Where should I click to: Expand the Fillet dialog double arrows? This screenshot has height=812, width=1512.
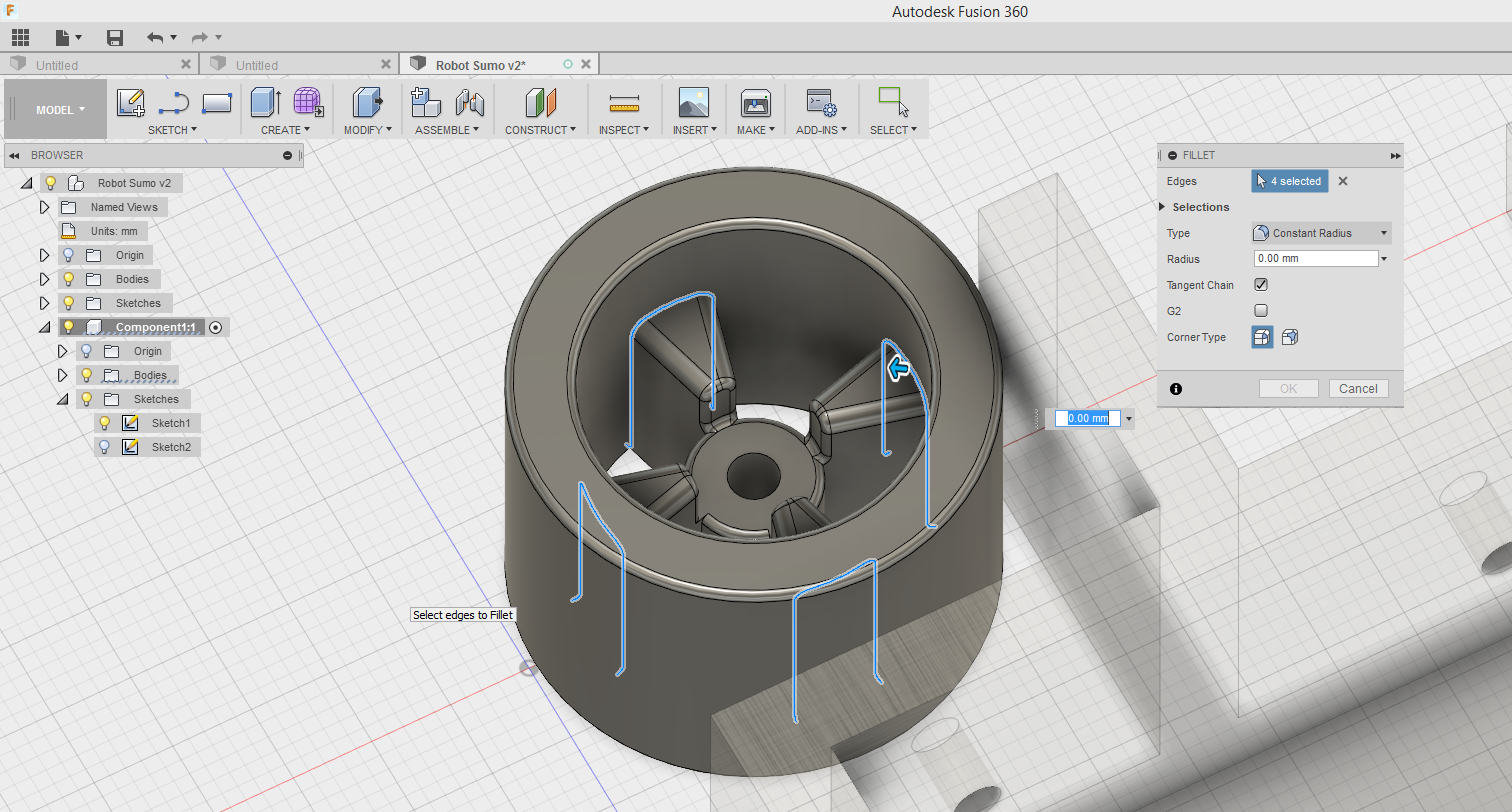tap(1395, 156)
